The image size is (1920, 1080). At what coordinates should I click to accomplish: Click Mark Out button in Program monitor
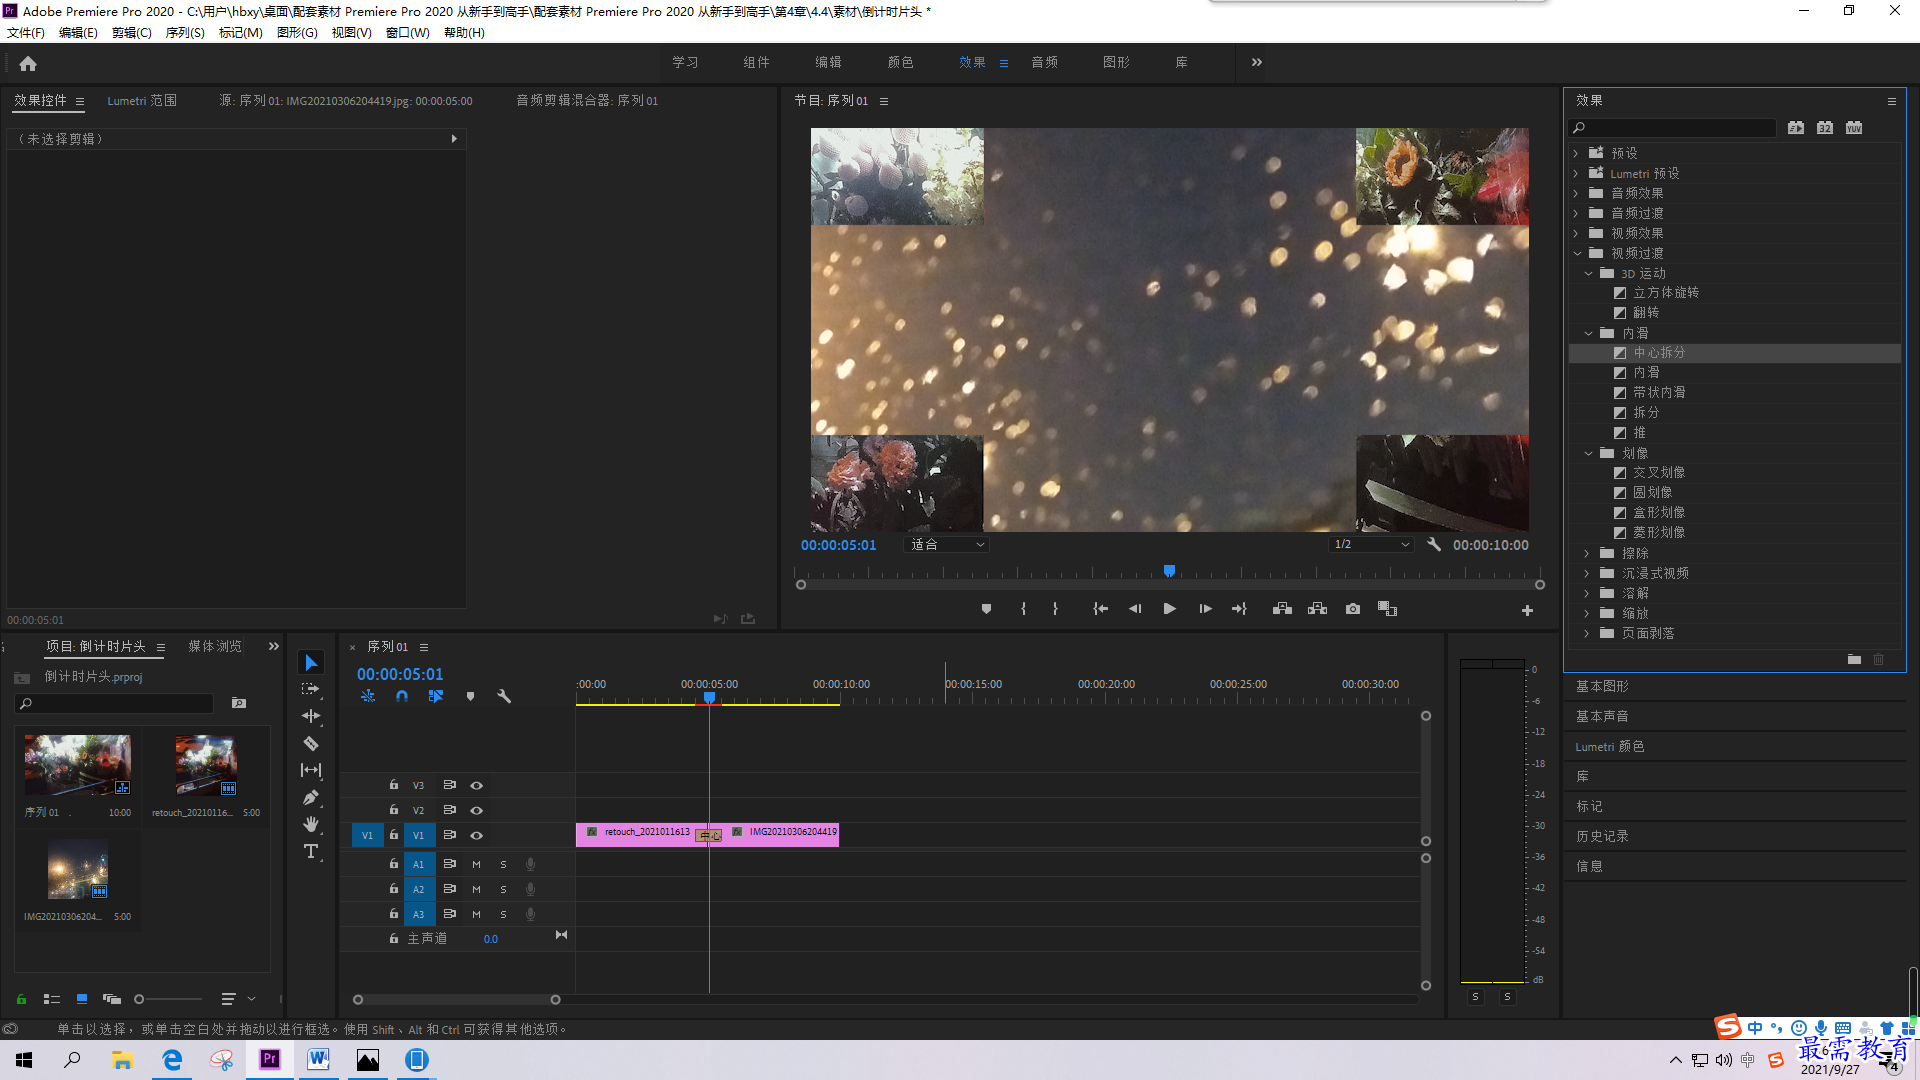tap(1055, 609)
